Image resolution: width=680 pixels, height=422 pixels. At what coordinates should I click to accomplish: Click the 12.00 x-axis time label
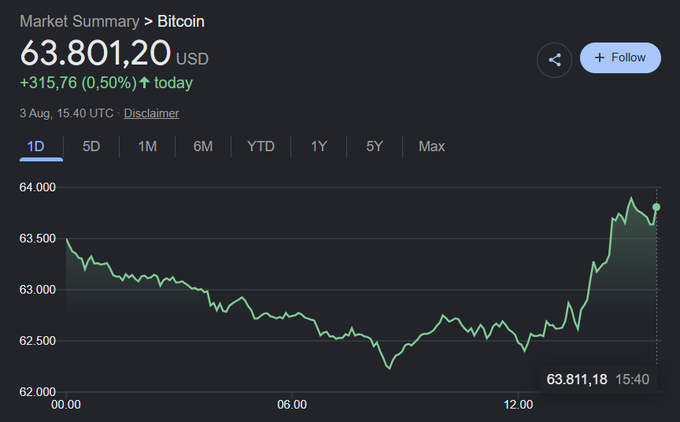coord(518,405)
